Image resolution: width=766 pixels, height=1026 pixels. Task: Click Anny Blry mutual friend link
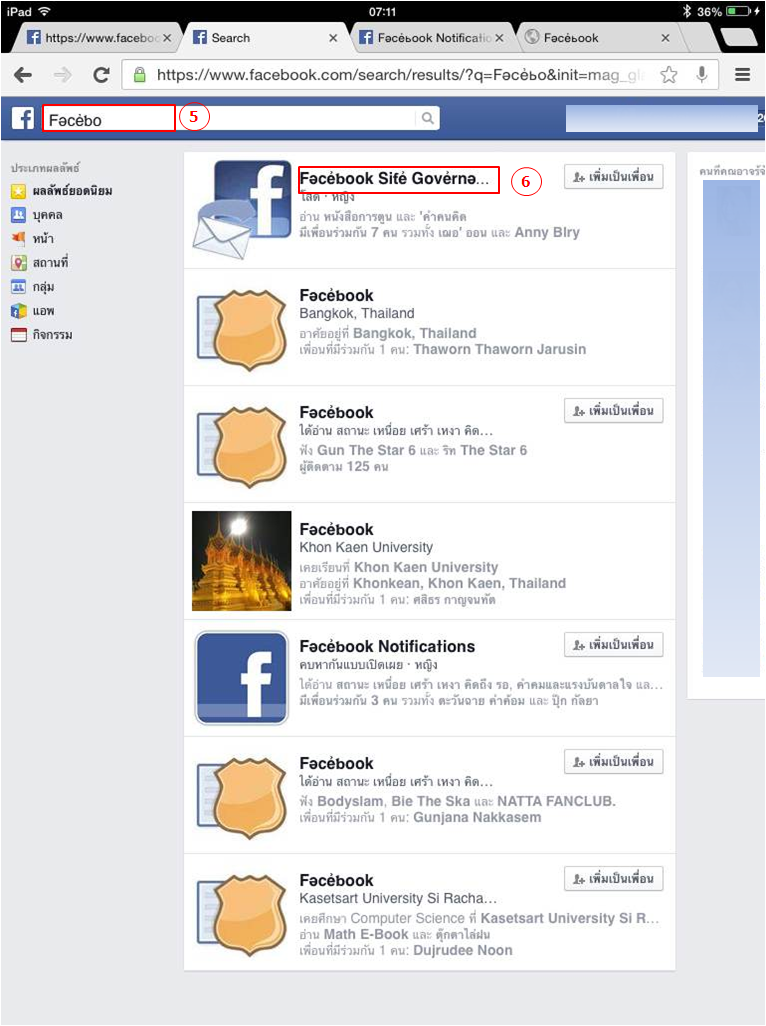(x=547, y=232)
